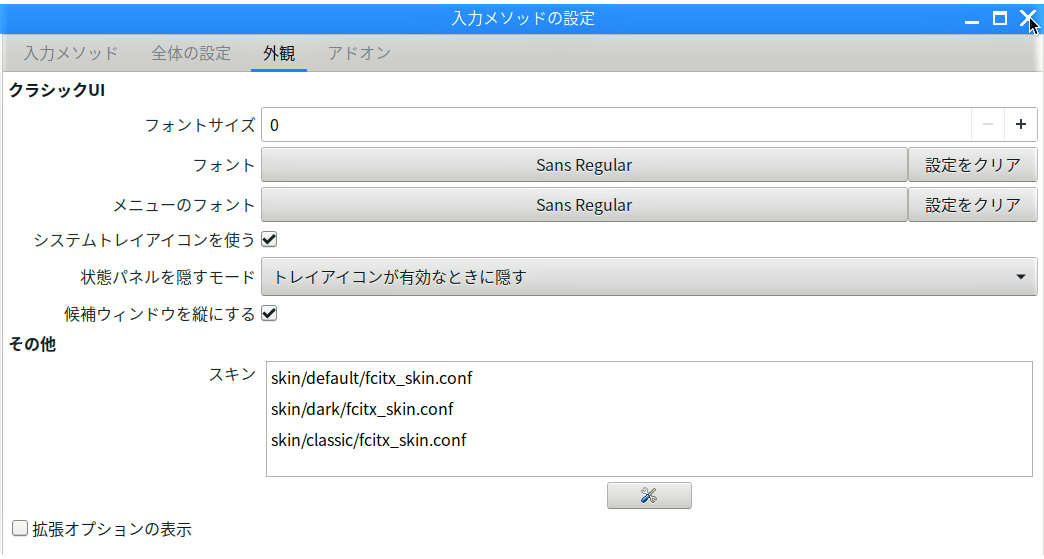Open 状態パネルを隠すモード dropdown

[649, 277]
